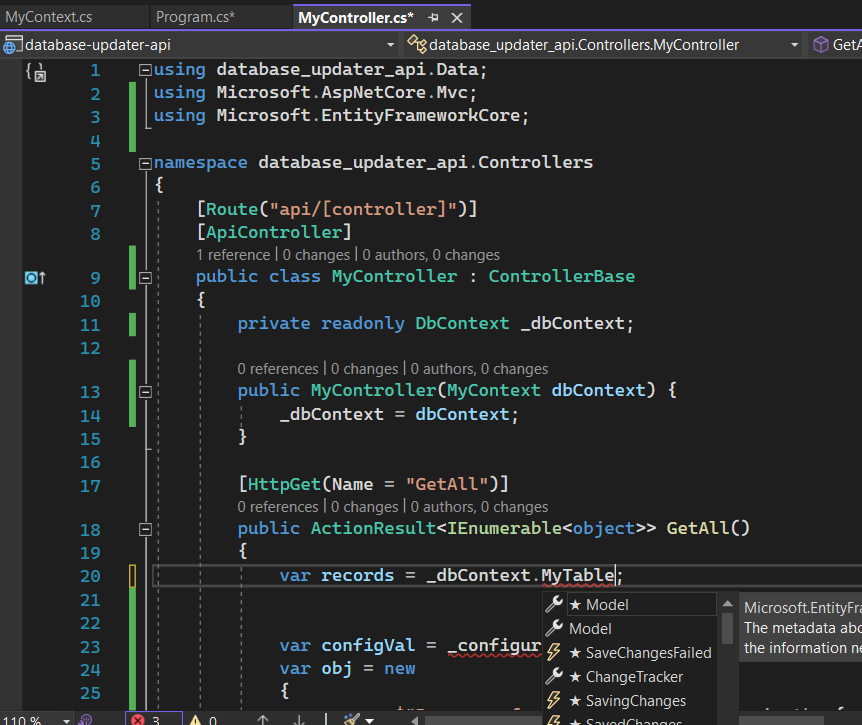This screenshot has height=725, width=862.
Task: Click the DbContext type on line 11
Action: 462,323
